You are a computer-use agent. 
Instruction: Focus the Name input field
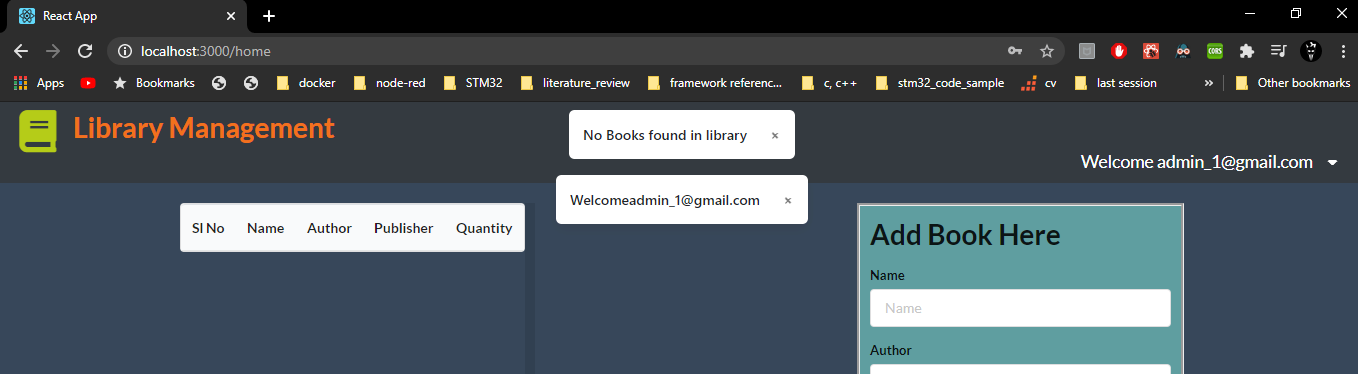(x=1020, y=308)
